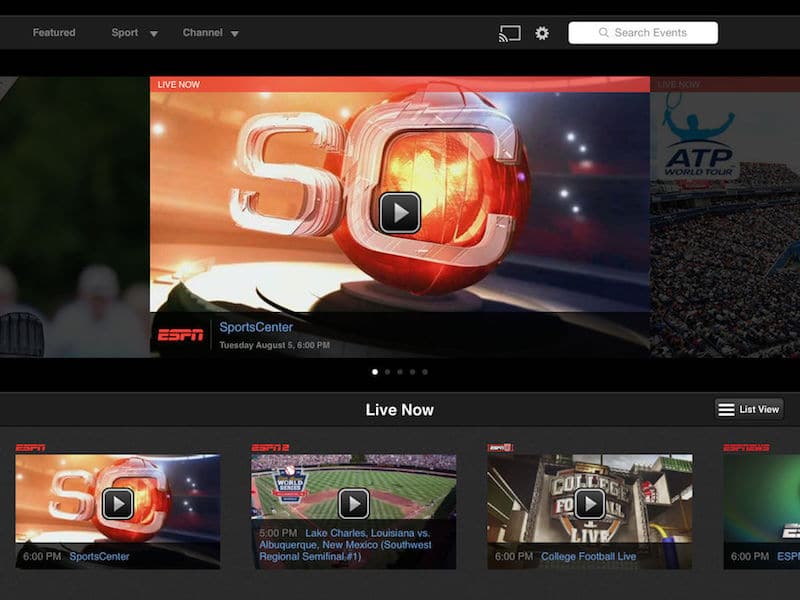Open the SportsCenter title link in banner
The width and height of the screenshot is (800, 600).
click(x=256, y=327)
